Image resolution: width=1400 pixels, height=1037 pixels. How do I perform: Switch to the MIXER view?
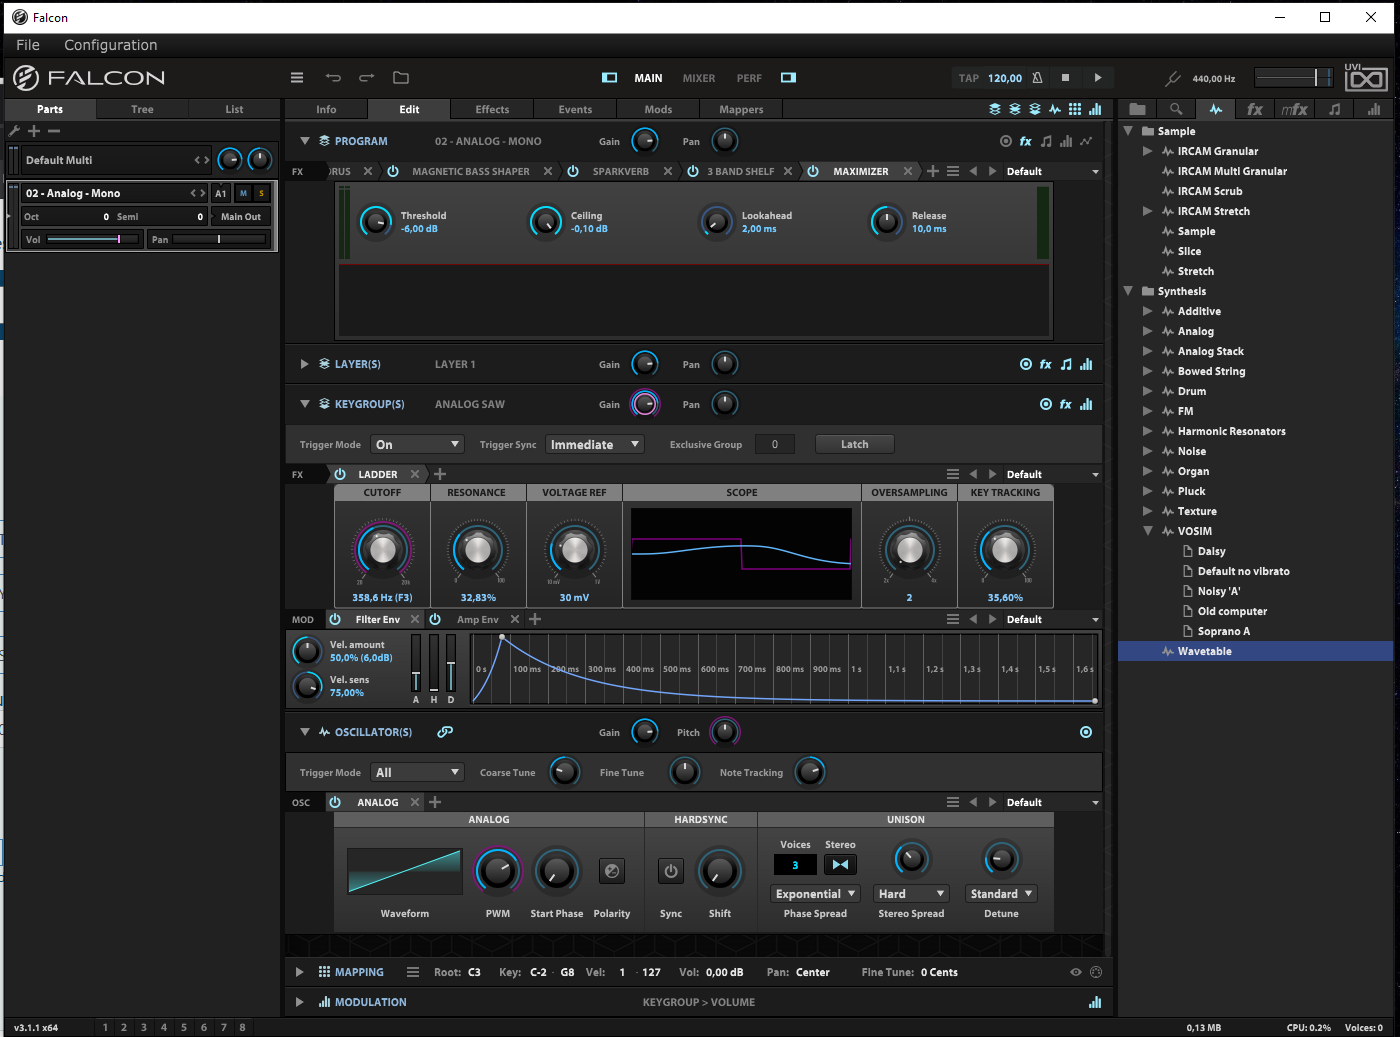pos(699,78)
